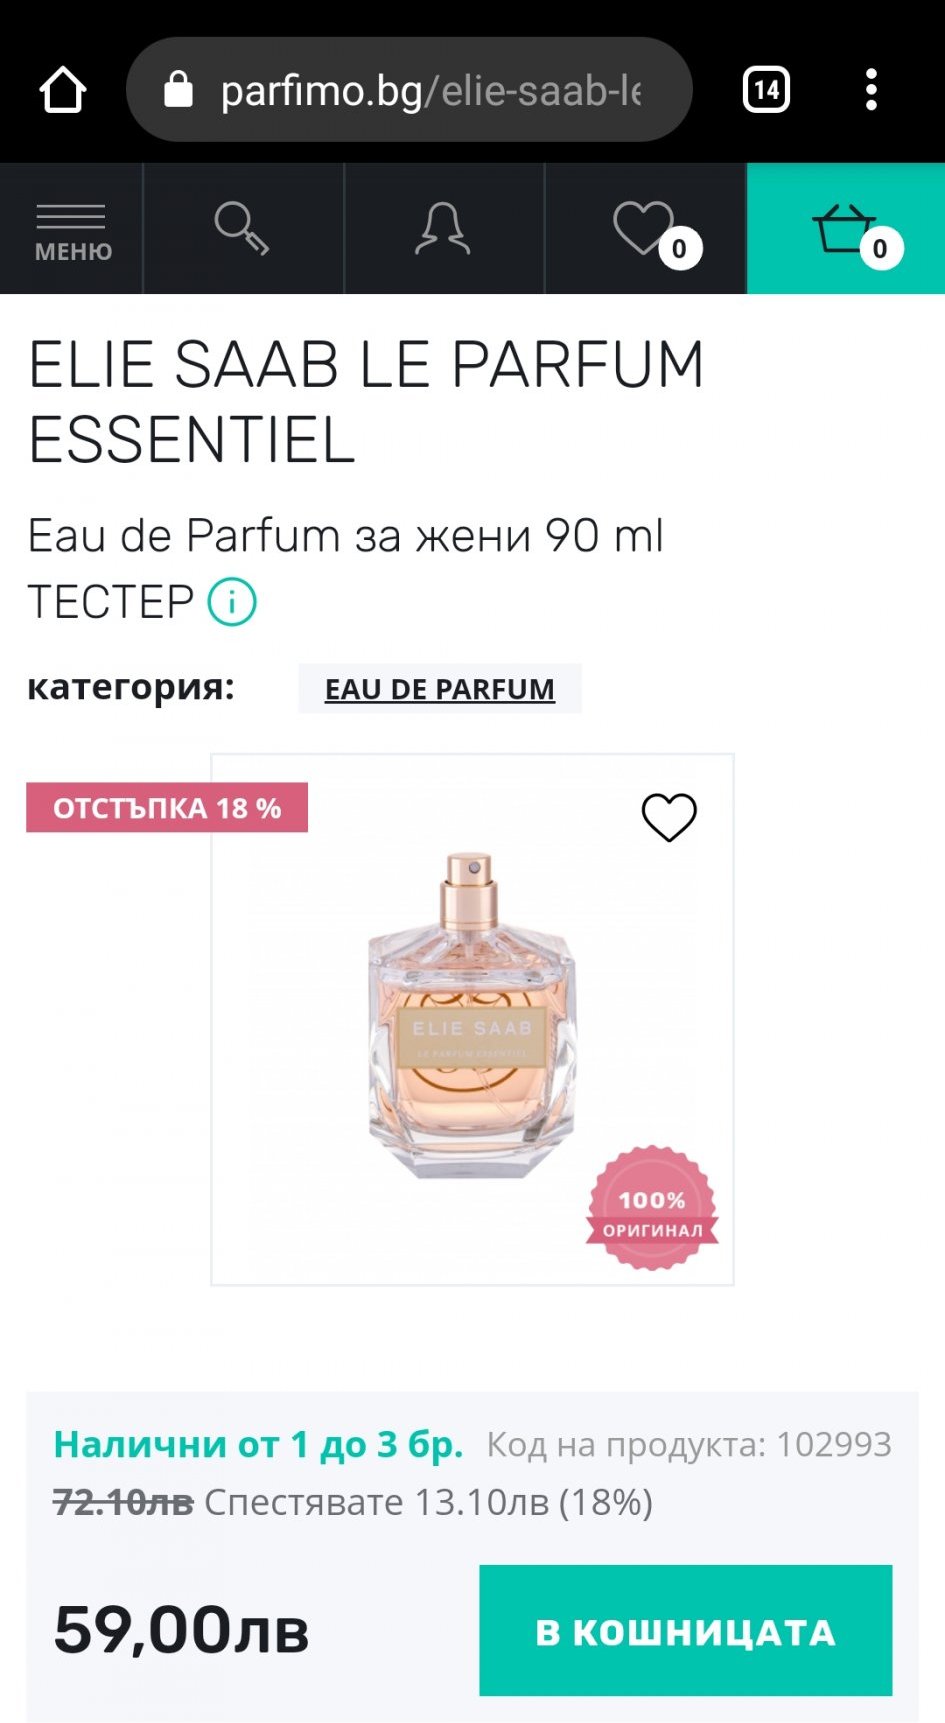945x1723 pixels.
Task: Tap the lock icon in address bar
Action: pyautogui.click(x=178, y=90)
